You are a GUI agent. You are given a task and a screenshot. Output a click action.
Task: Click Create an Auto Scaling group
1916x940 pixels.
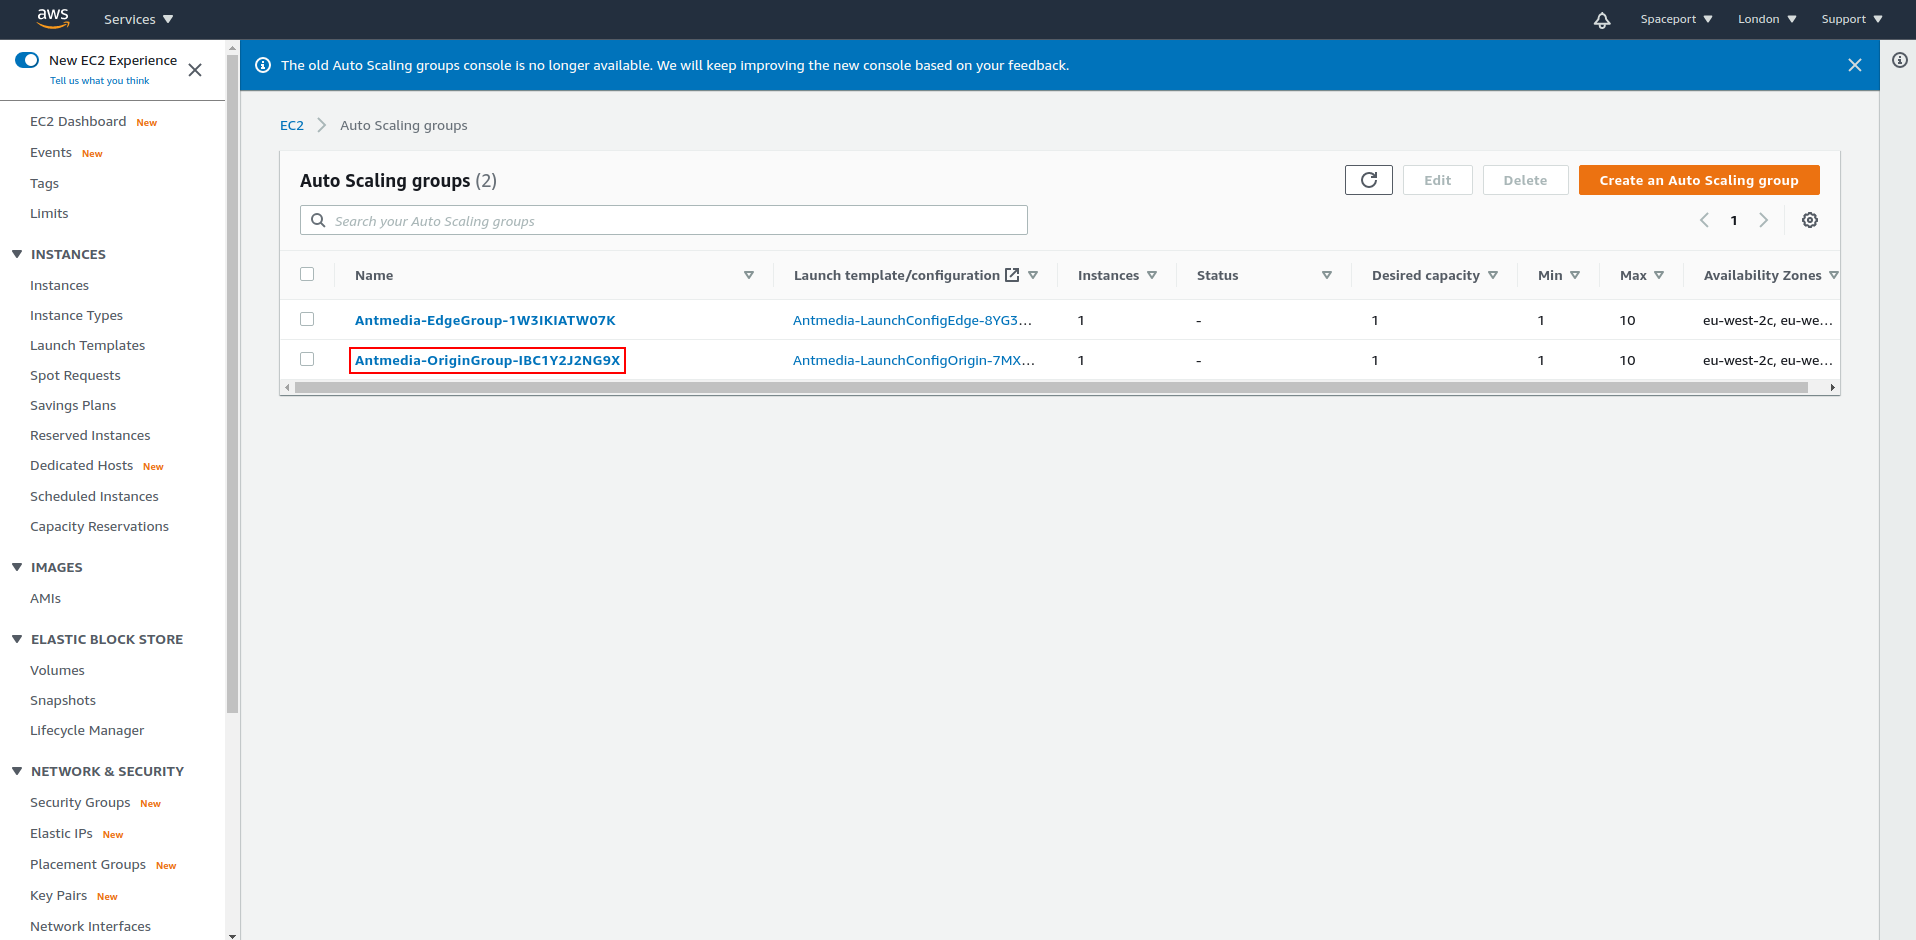1699,180
